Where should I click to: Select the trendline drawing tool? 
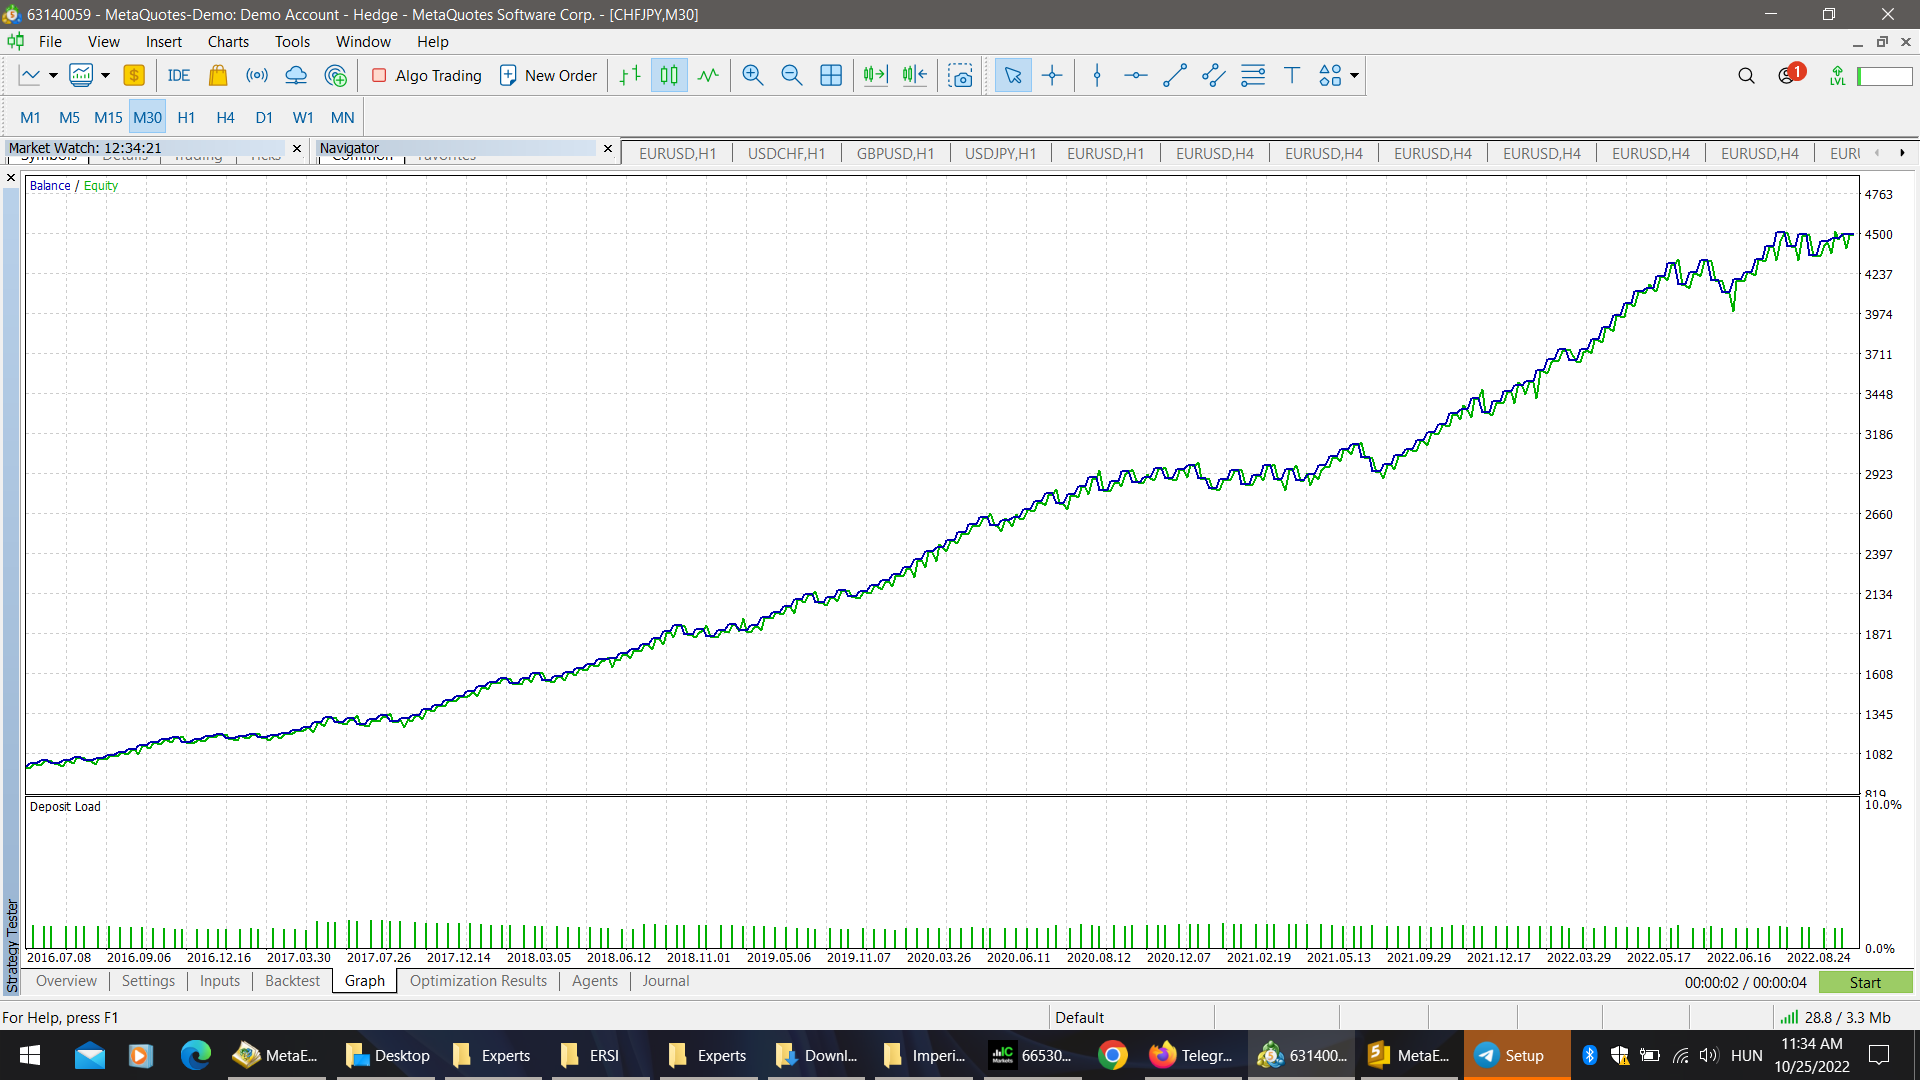pos(1175,75)
